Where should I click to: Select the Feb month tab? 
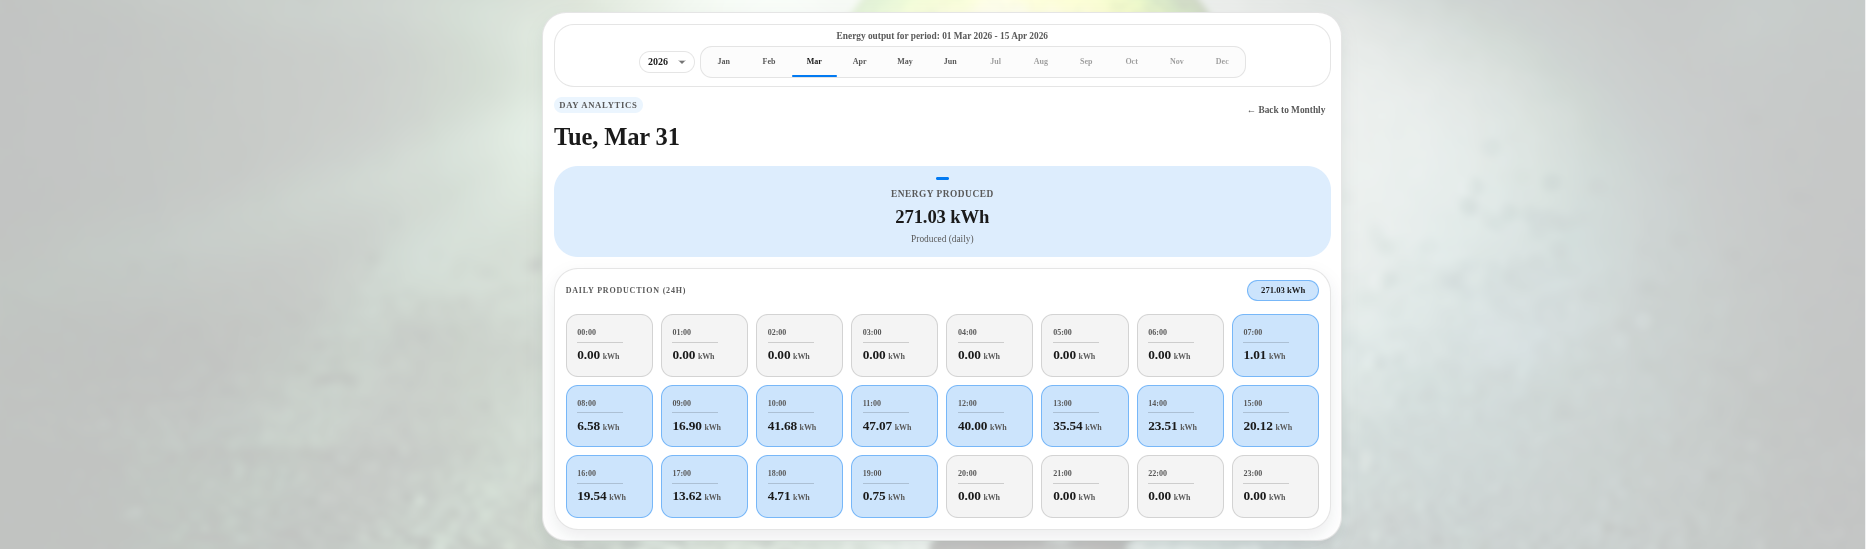tap(769, 62)
